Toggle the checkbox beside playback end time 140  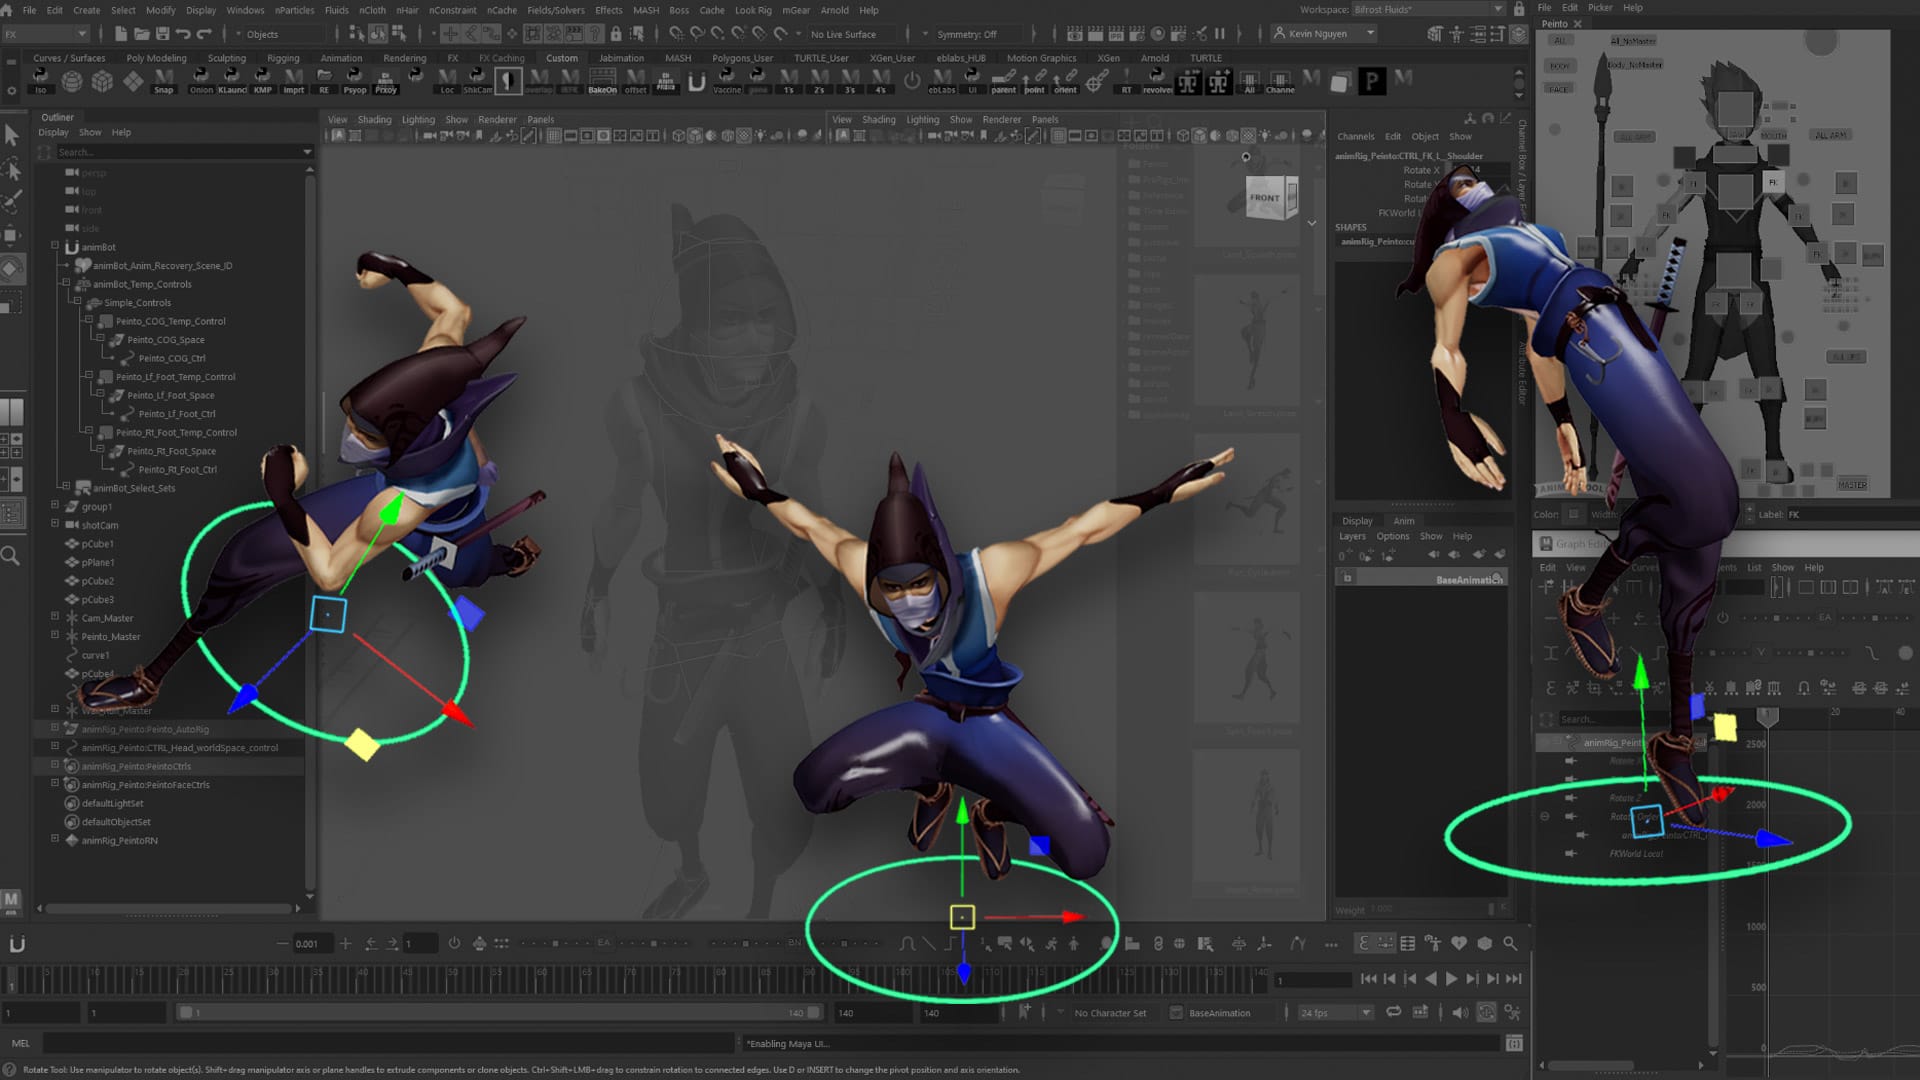coord(1004,1013)
